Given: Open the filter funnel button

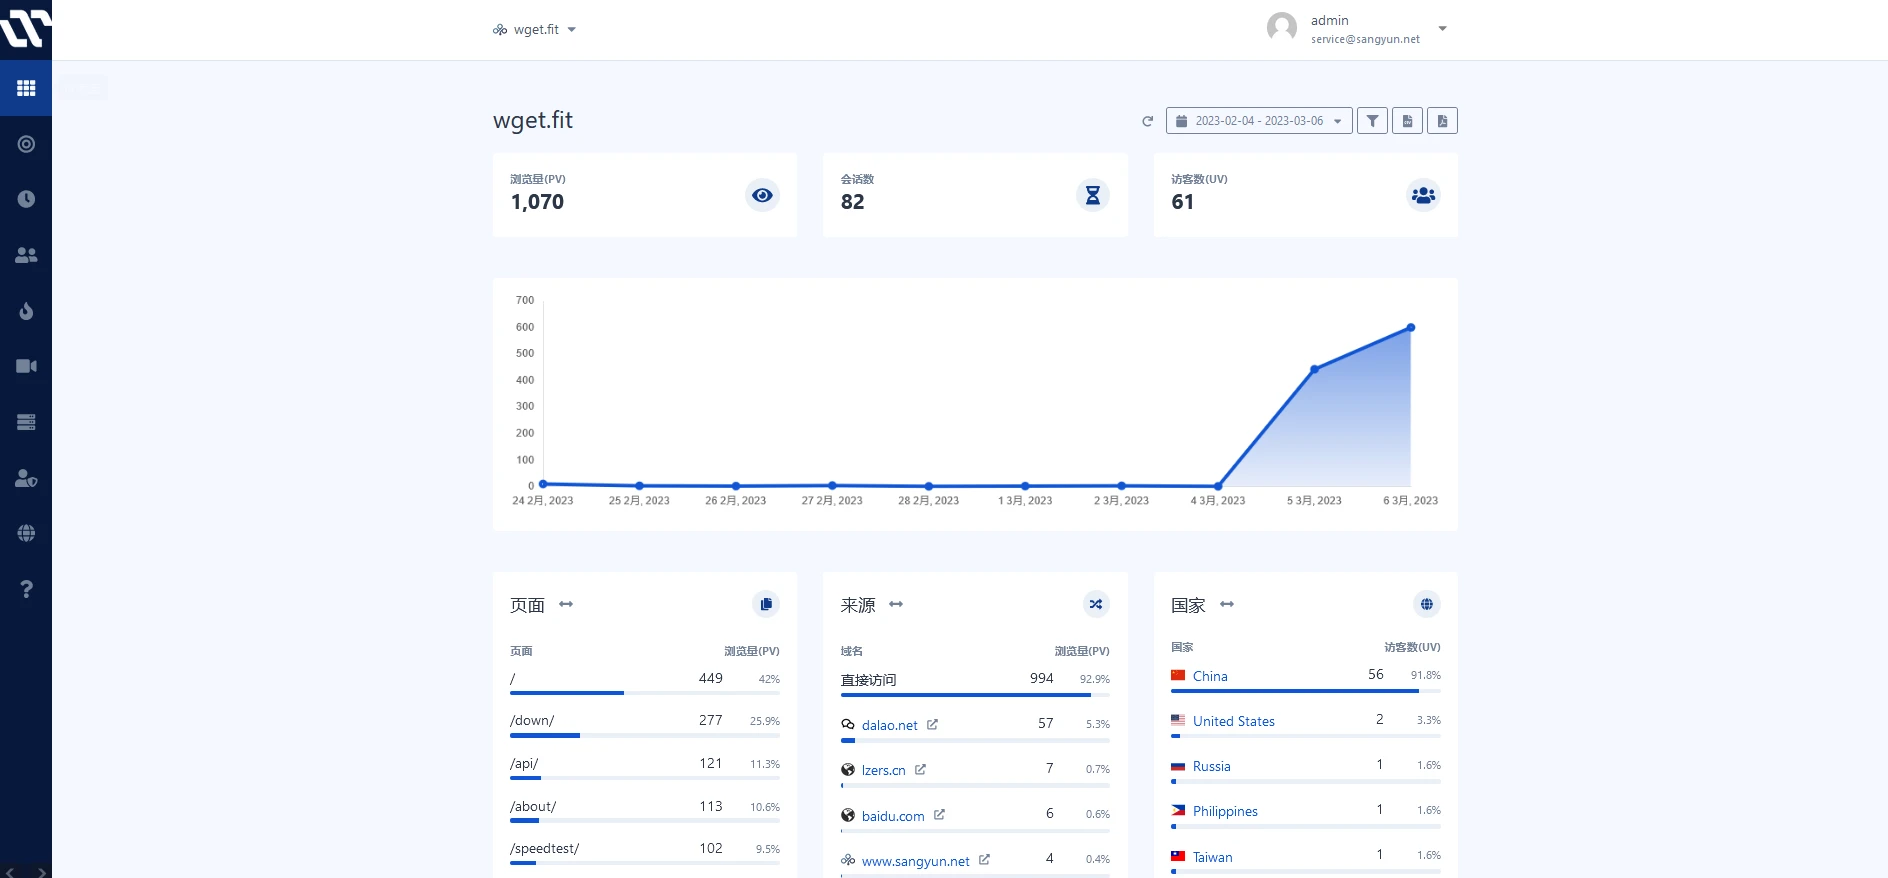Looking at the screenshot, I should coord(1372,121).
